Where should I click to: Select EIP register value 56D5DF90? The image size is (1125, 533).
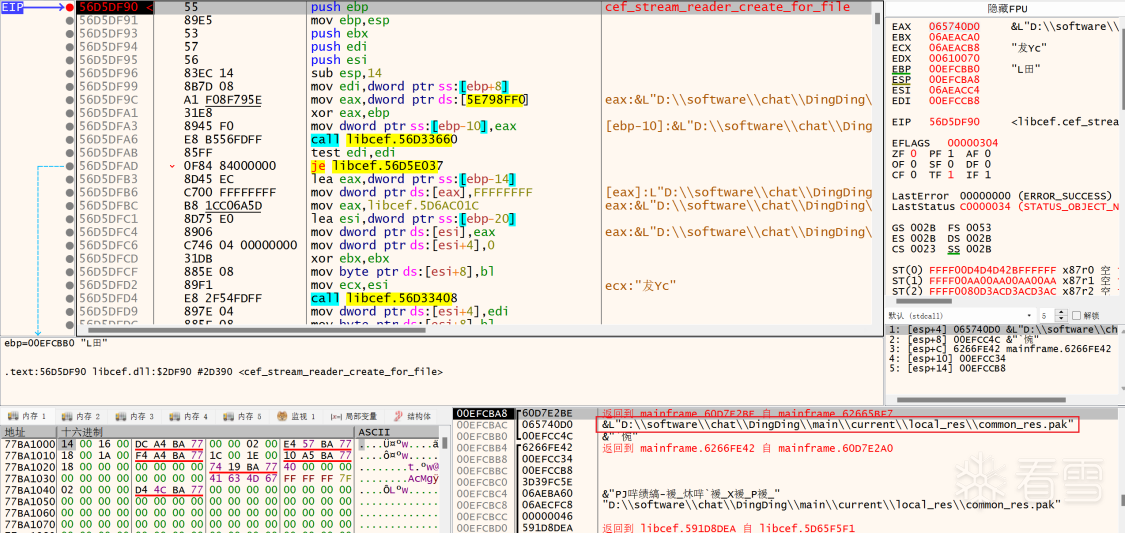tap(953, 122)
